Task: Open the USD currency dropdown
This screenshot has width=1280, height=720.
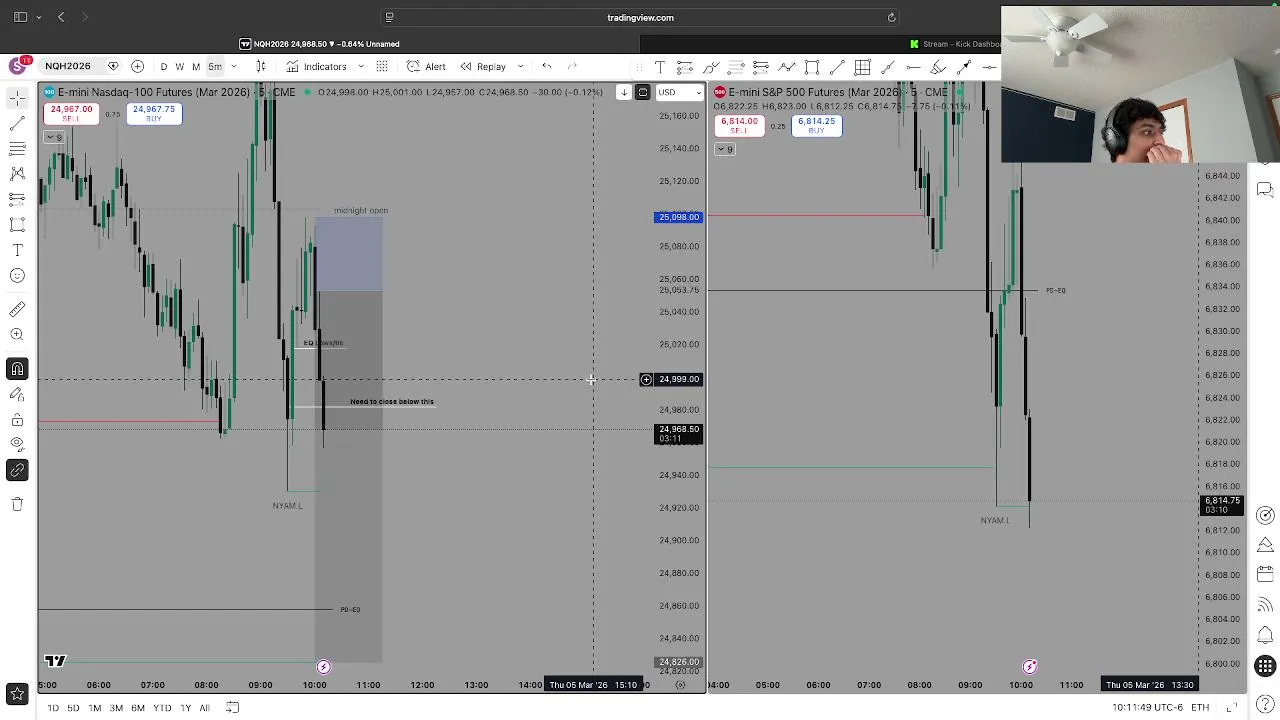Action: pos(680,92)
